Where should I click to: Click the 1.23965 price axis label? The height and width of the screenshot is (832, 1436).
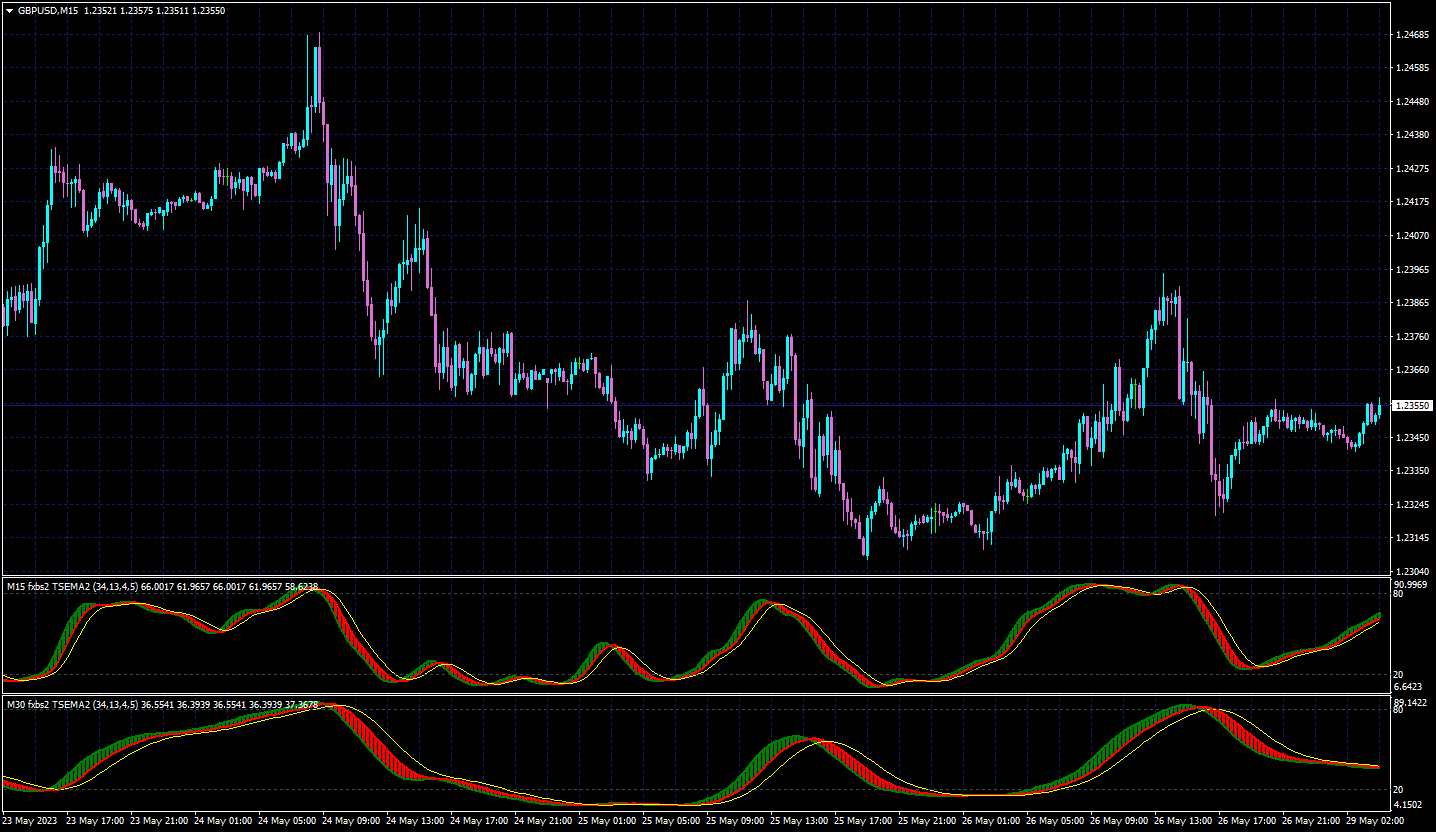(x=1411, y=270)
